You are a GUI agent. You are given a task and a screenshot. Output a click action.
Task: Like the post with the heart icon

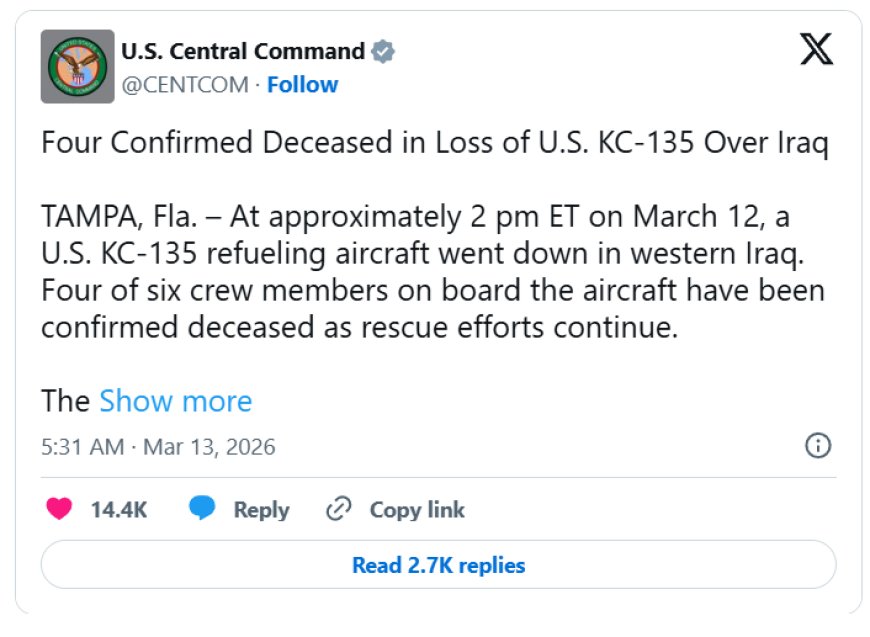60,509
